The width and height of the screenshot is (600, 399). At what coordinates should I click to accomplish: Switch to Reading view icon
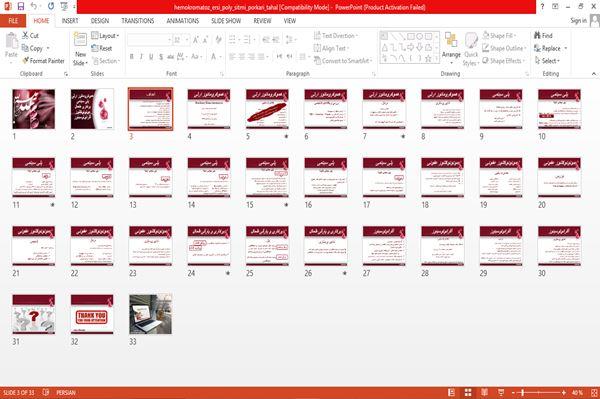coord(484,392)
